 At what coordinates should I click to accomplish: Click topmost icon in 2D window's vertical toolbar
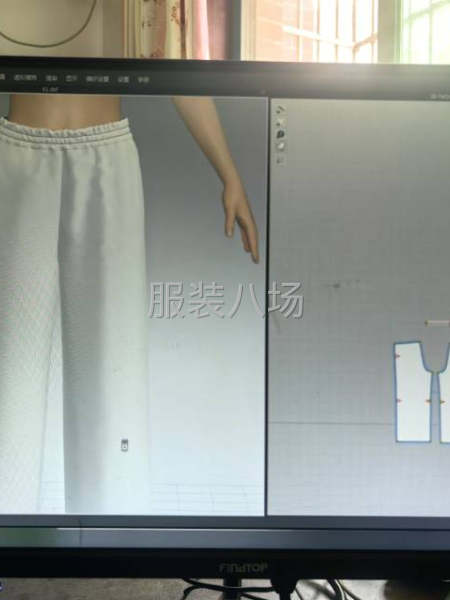pyautogui.click(x=281, y=110)
